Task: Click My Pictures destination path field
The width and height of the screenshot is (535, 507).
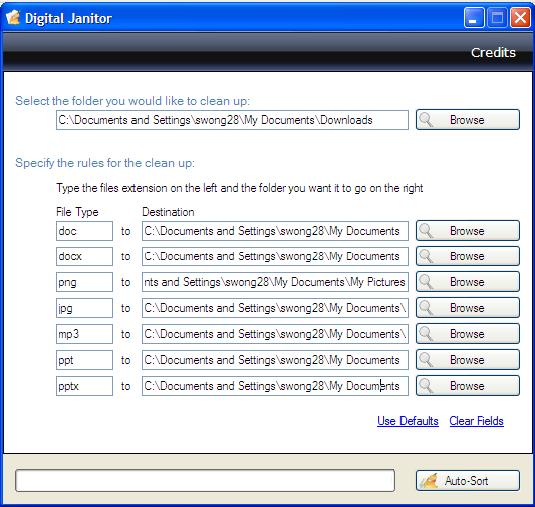Action: [275, 282]
